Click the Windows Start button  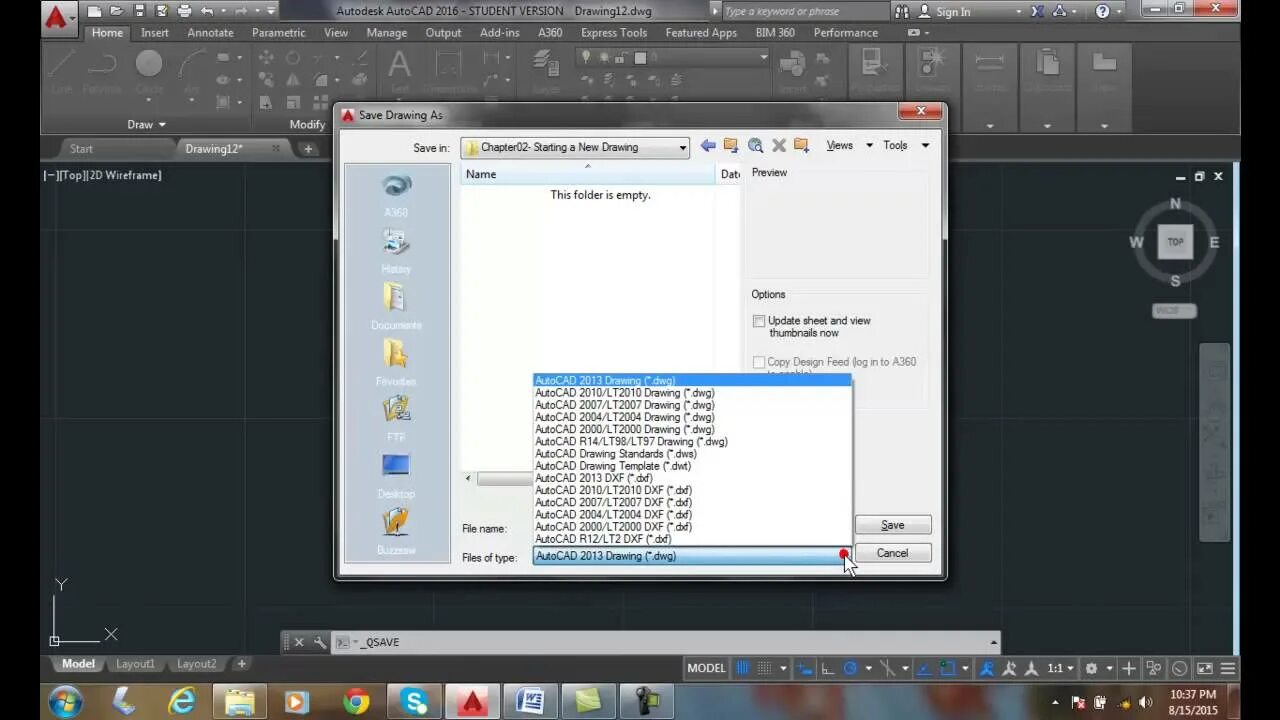tap(65, 701)
